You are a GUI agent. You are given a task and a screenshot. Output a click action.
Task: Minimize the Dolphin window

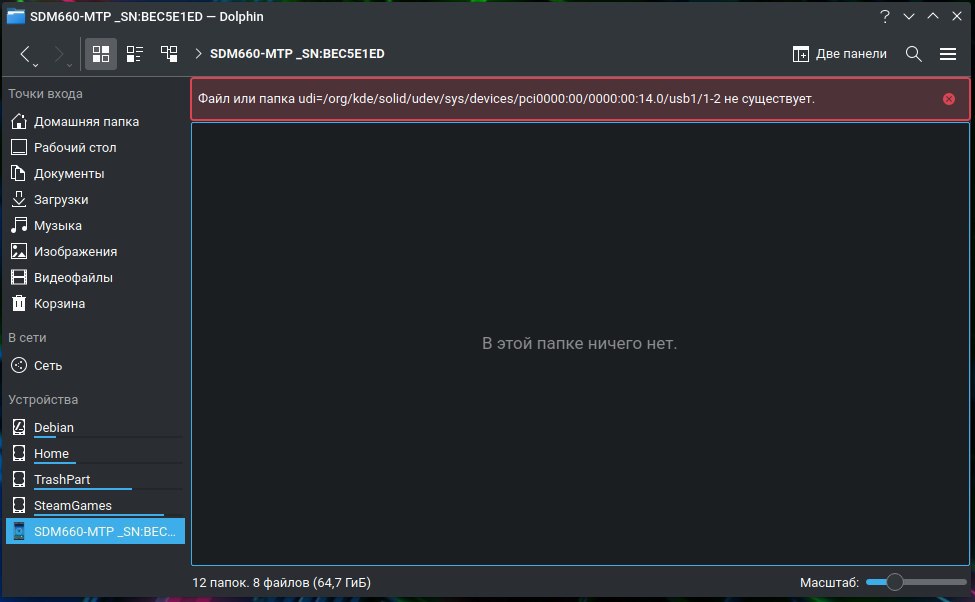coord(908,17)
